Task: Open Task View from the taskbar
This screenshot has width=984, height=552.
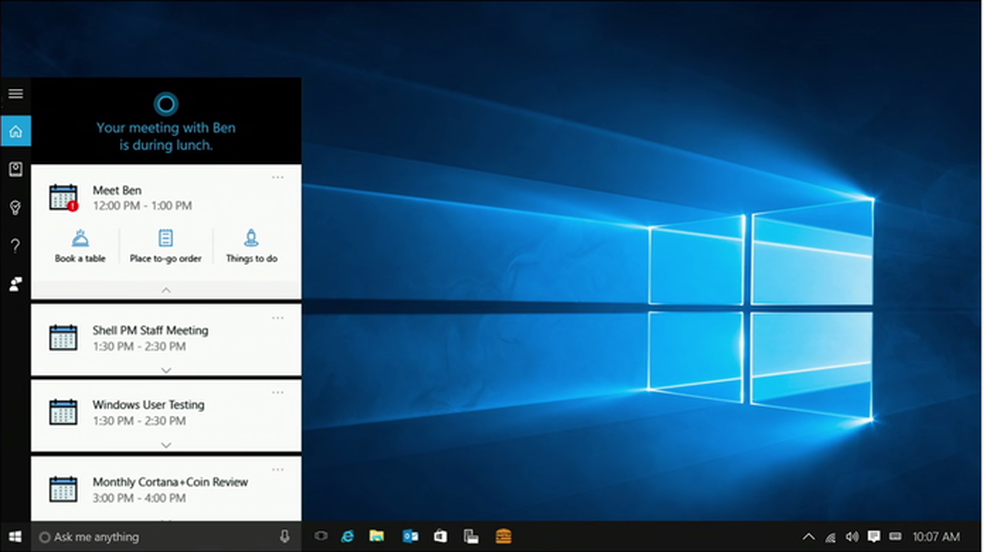Action: (x=321, y=536)
